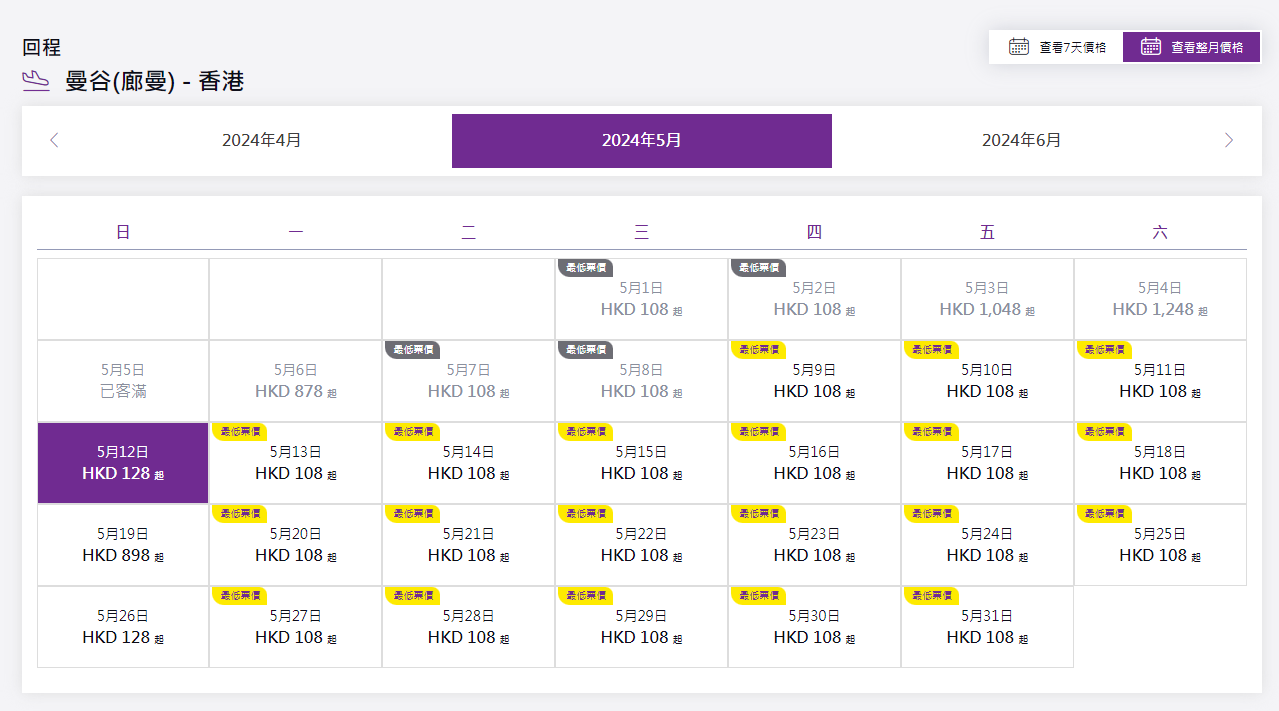Viewport: 1279px width, 711px height.
Task: Go to previous month with left arrow
Action: click(54, 140)
